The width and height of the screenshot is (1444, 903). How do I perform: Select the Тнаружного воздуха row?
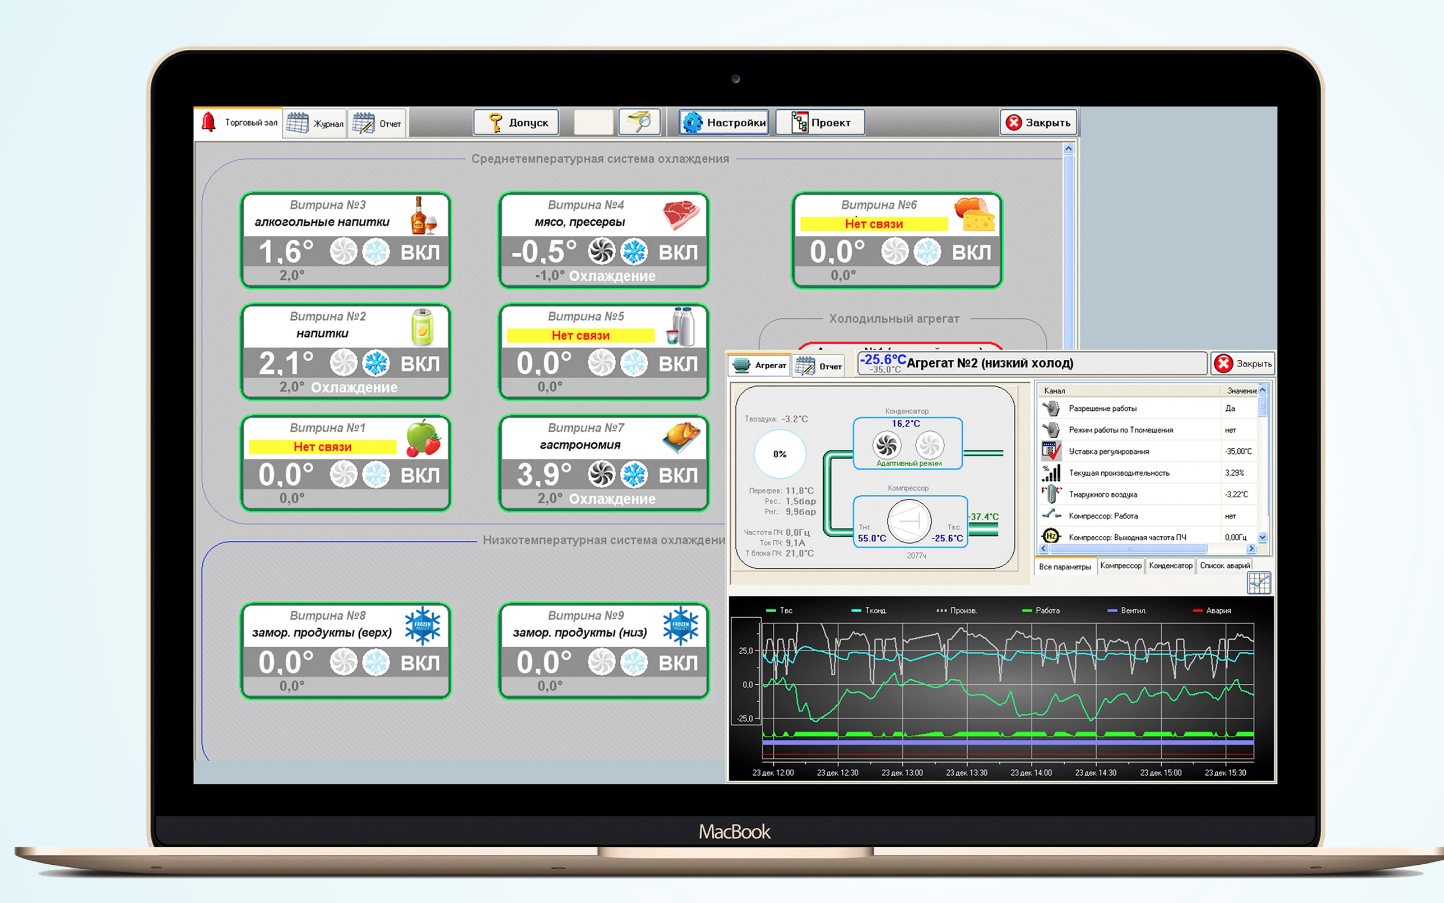1147,494
